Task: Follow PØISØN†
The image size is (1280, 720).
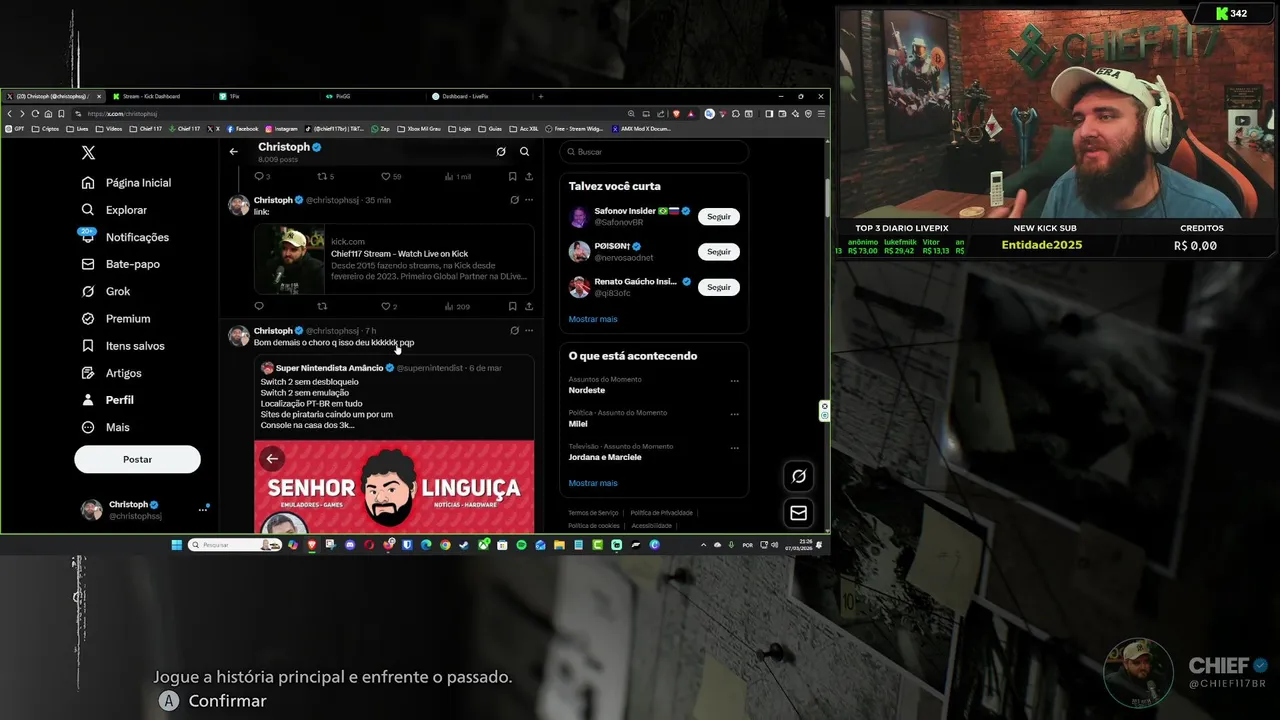Action: click(x=718, y=252)
